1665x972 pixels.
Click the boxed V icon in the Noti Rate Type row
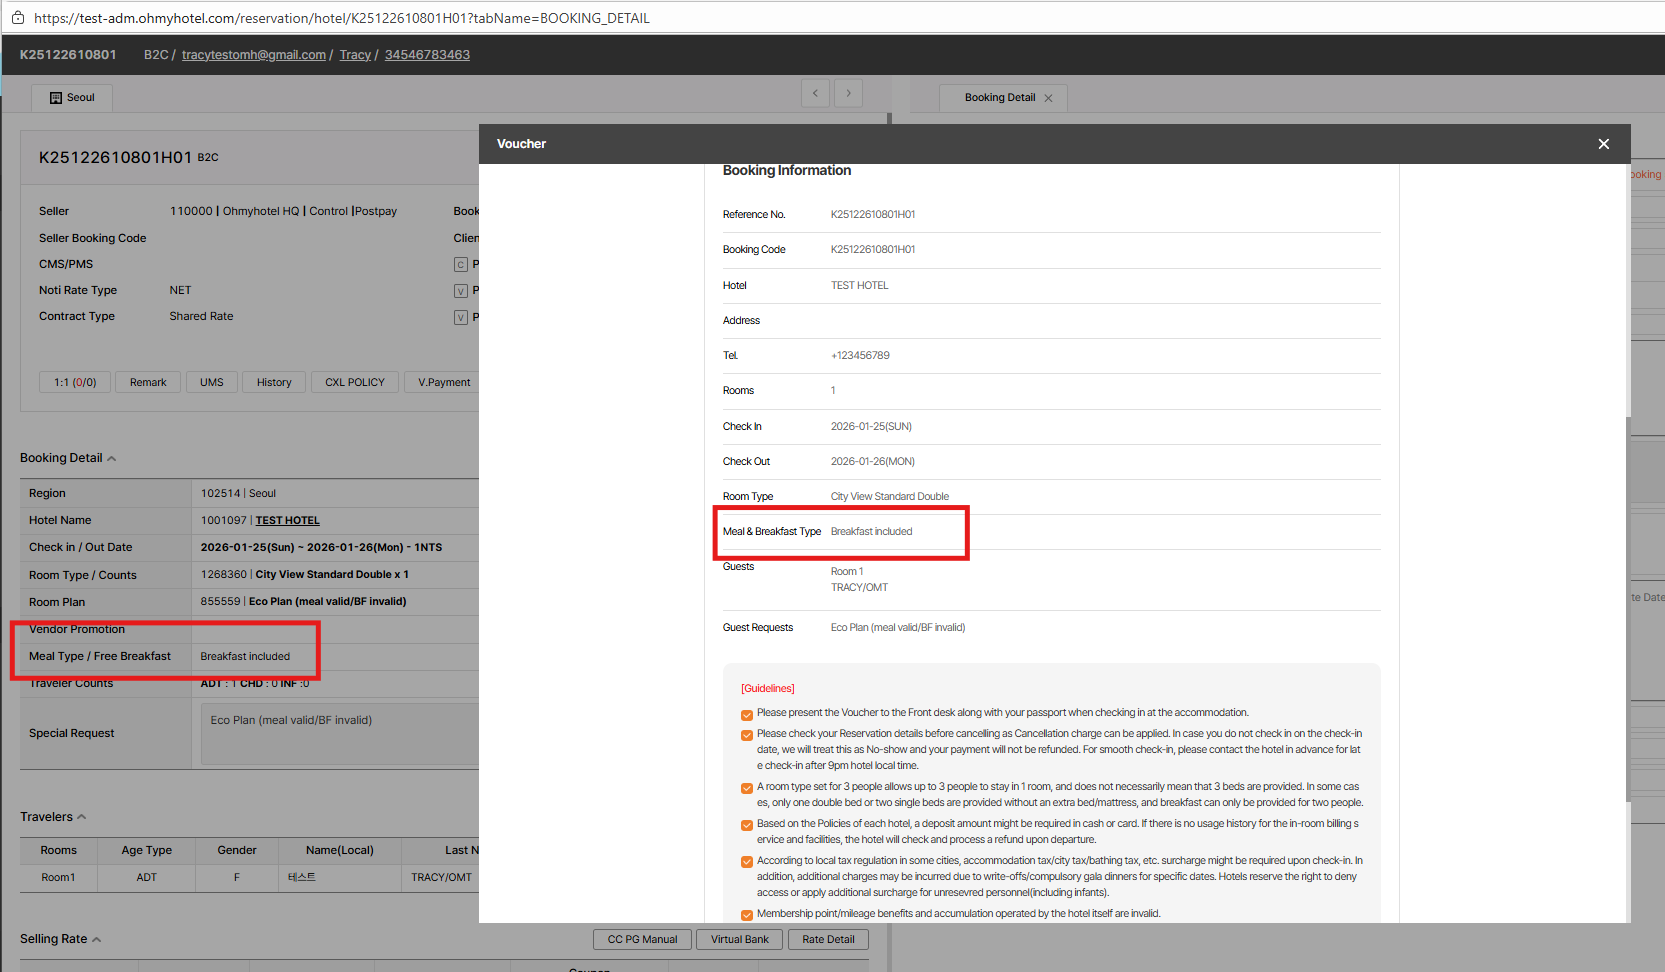[461, 291]
